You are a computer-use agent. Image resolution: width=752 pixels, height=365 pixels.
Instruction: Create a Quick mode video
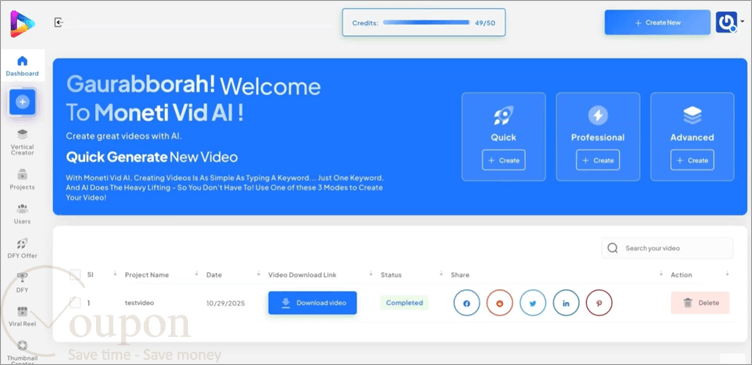[504, 160]
